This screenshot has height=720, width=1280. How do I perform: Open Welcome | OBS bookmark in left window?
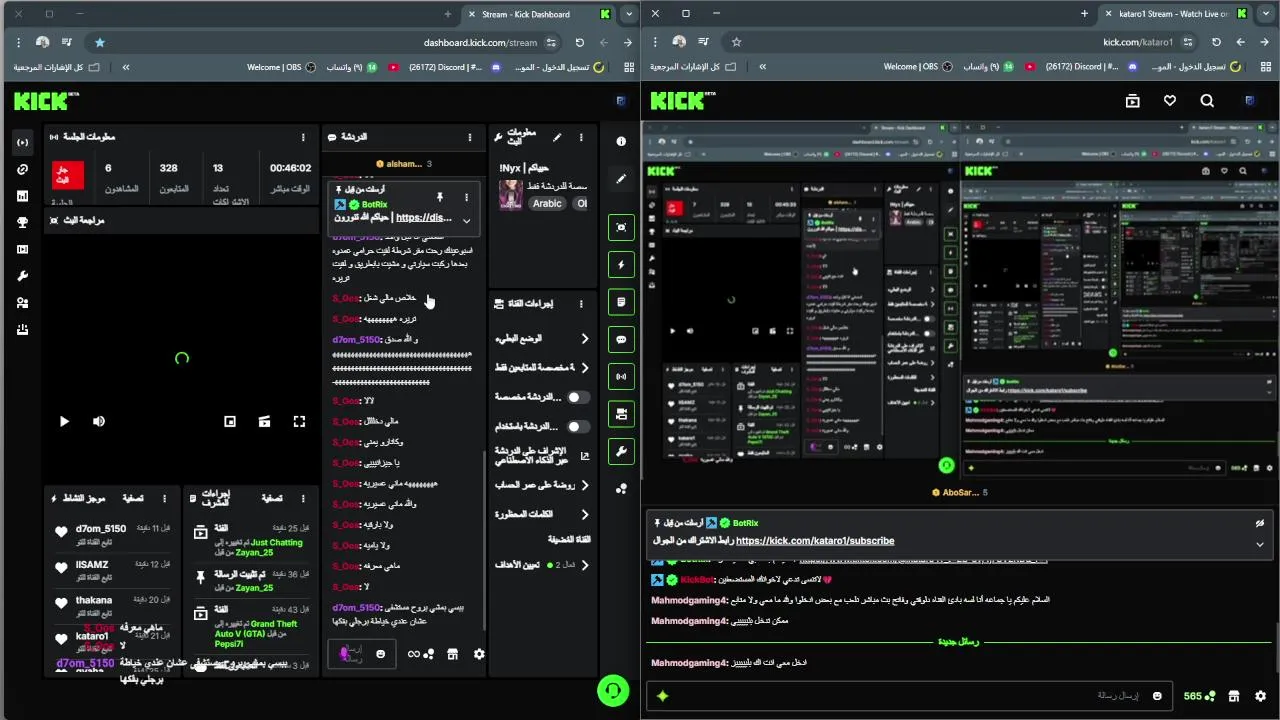pyautogui.click(x=281, y=67)
